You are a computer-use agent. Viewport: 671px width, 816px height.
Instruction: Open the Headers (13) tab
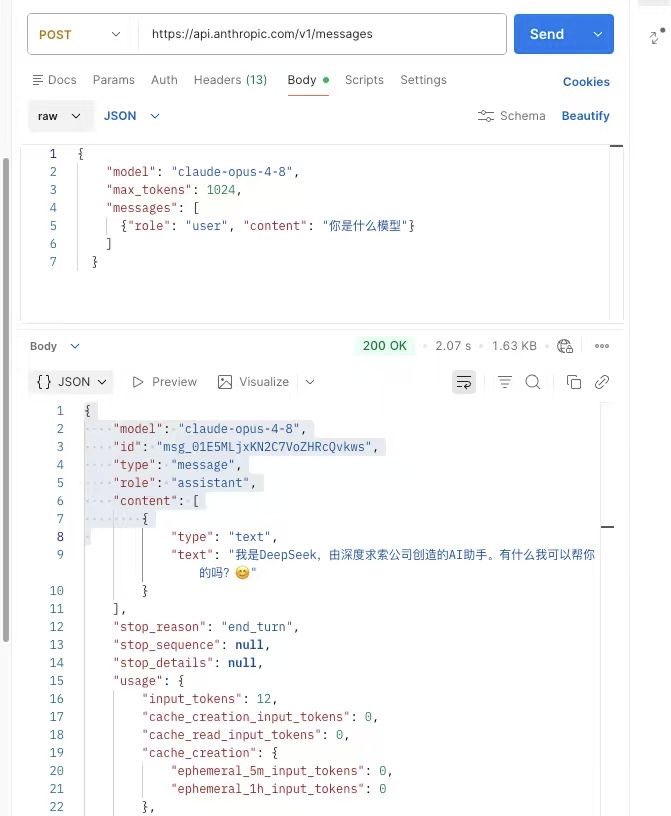[230, 80]
